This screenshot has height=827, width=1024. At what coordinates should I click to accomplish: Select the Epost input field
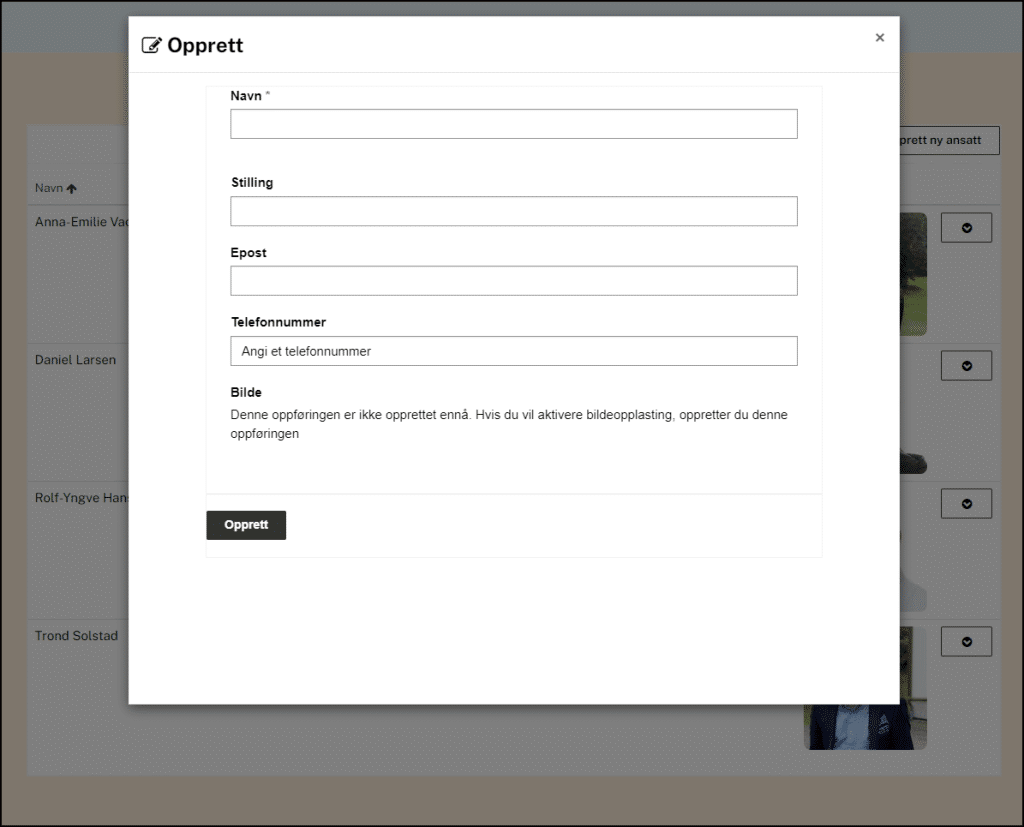pyautogui.click(x=513, y=280)
